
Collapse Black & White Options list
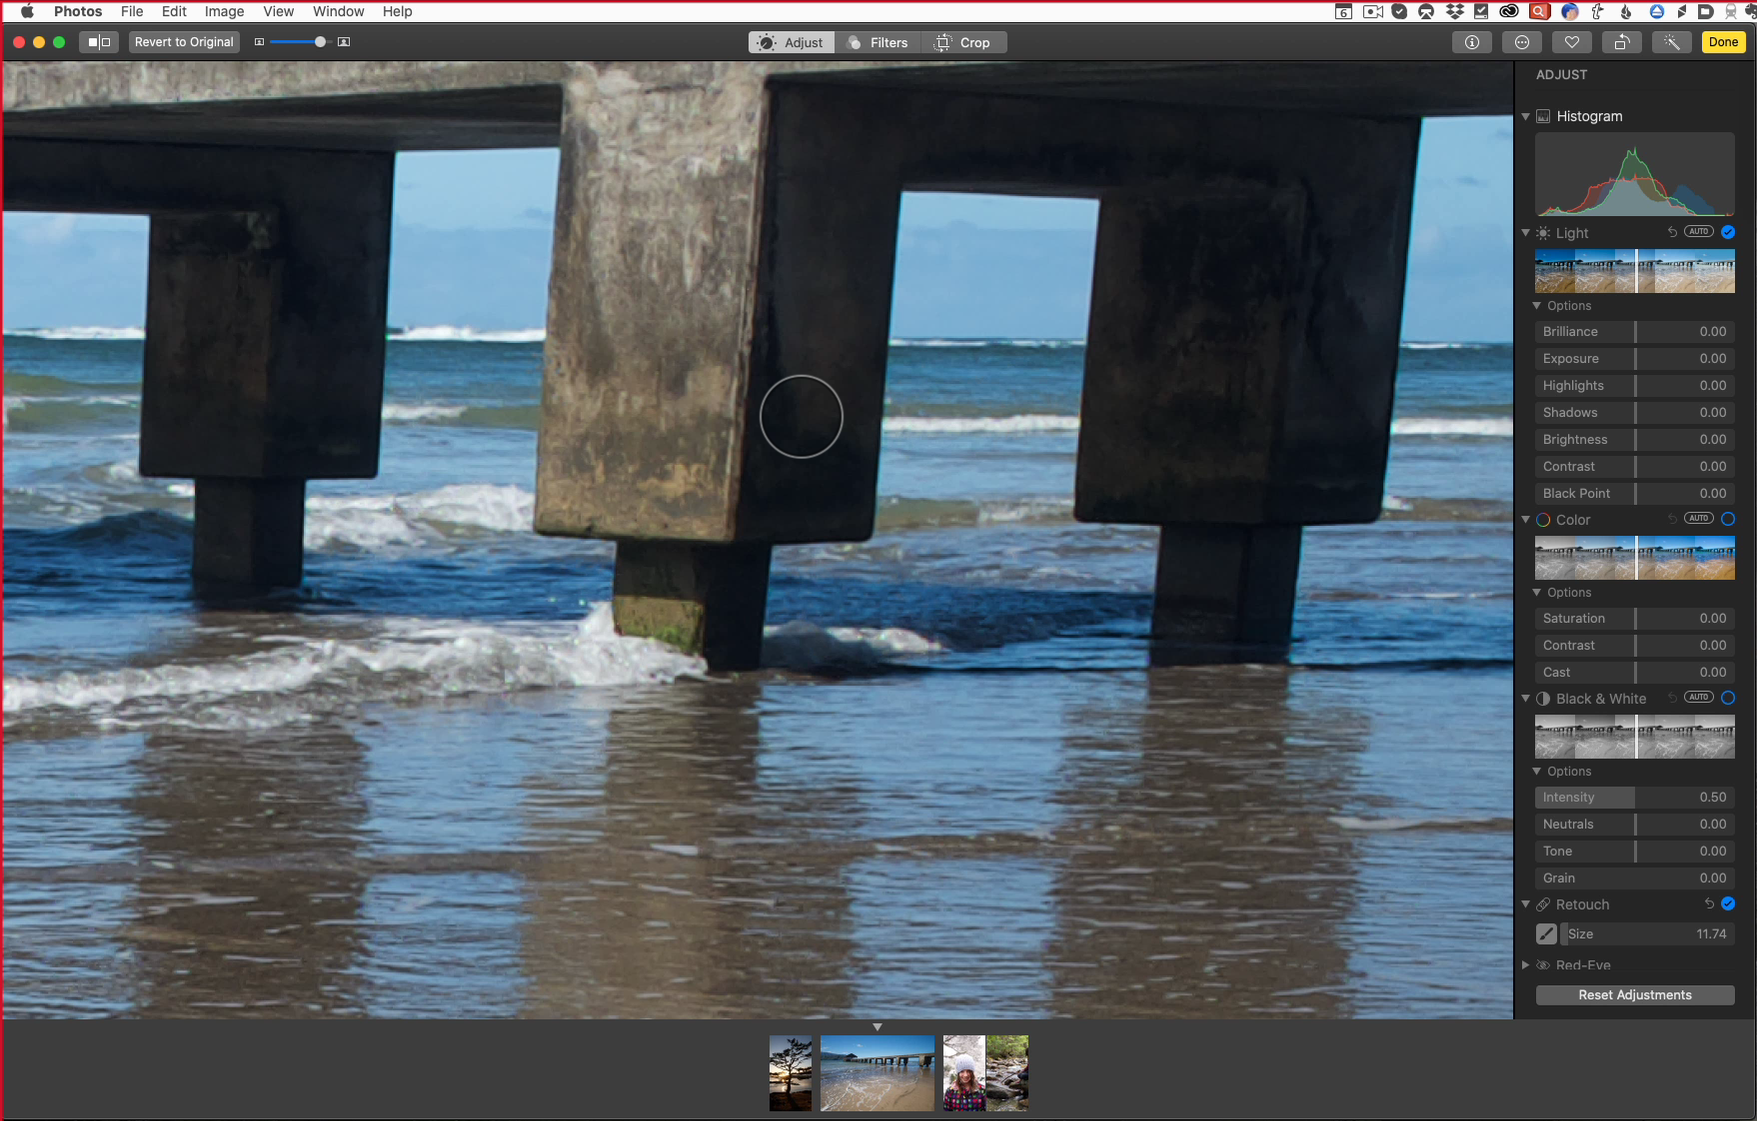1537,772
